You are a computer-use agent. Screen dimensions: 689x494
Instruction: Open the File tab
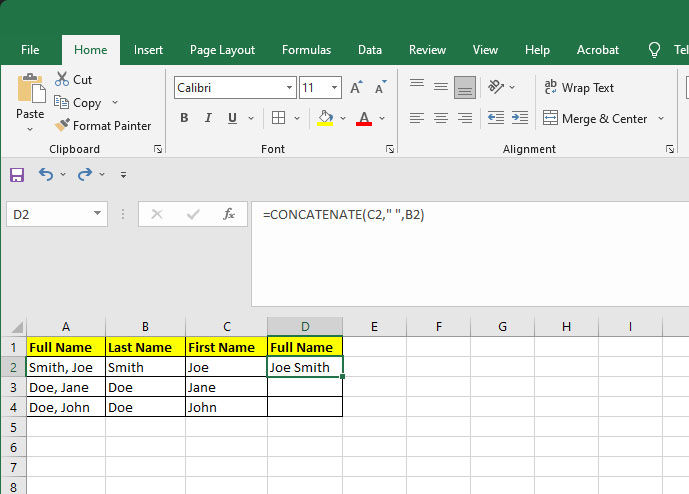tap(30, 50)
